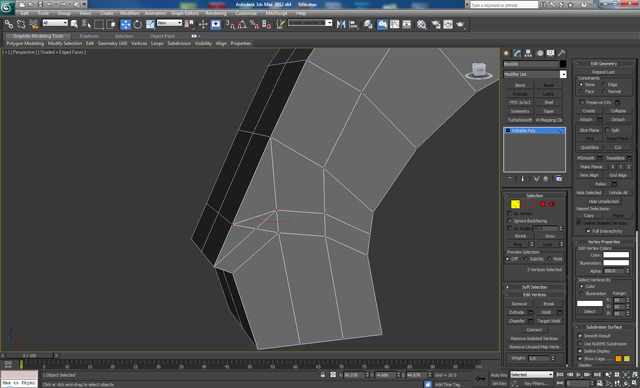The height and width of the screenshot is (388, 640).
Task: Select the Normal constraint radio button
Action: click(x=604, y=91)
